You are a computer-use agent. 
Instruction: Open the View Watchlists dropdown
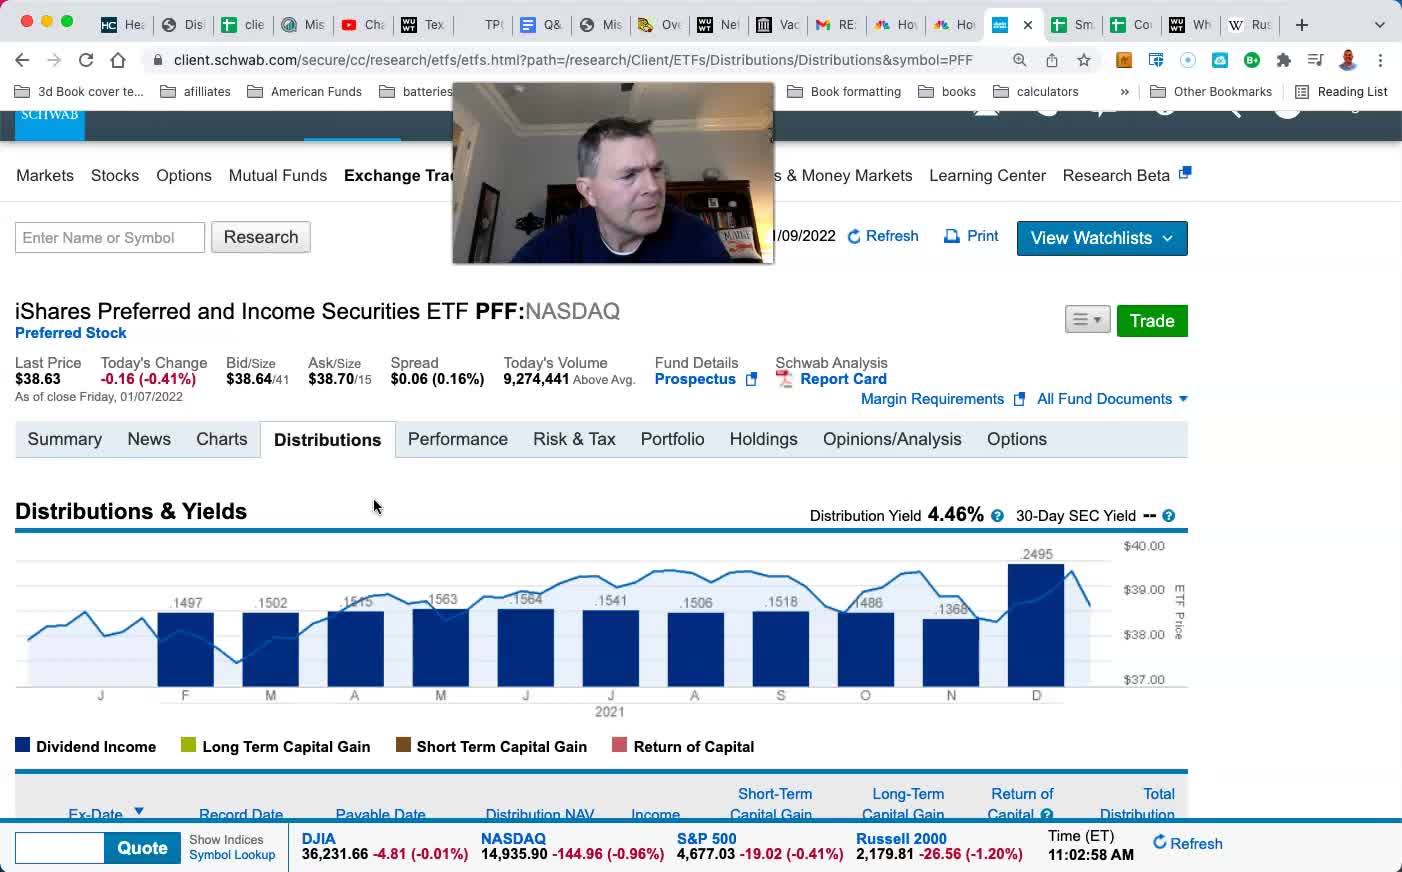point(1102,238)
